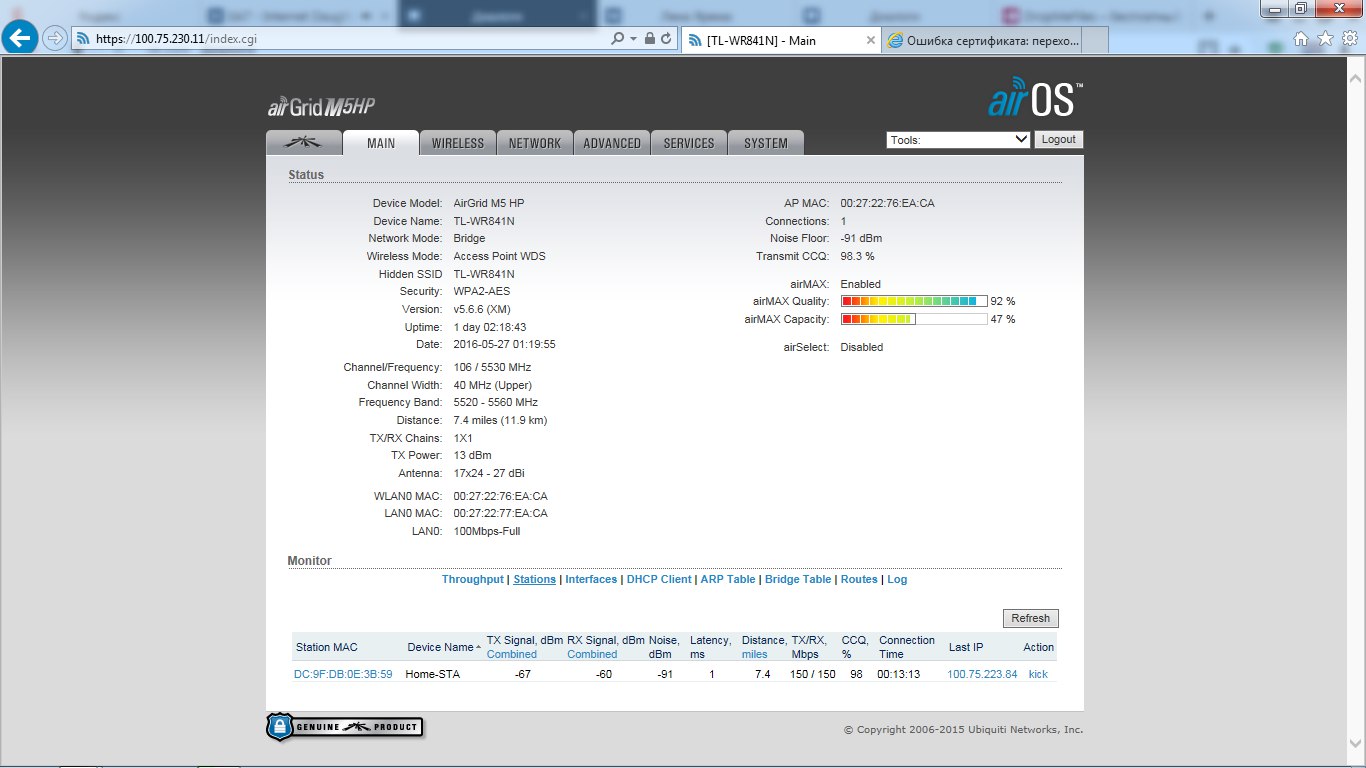The width and height of the screenshot is (1366, 768).
Task: Click the search magnifier in address bar
Action: (x=617, y=38)
